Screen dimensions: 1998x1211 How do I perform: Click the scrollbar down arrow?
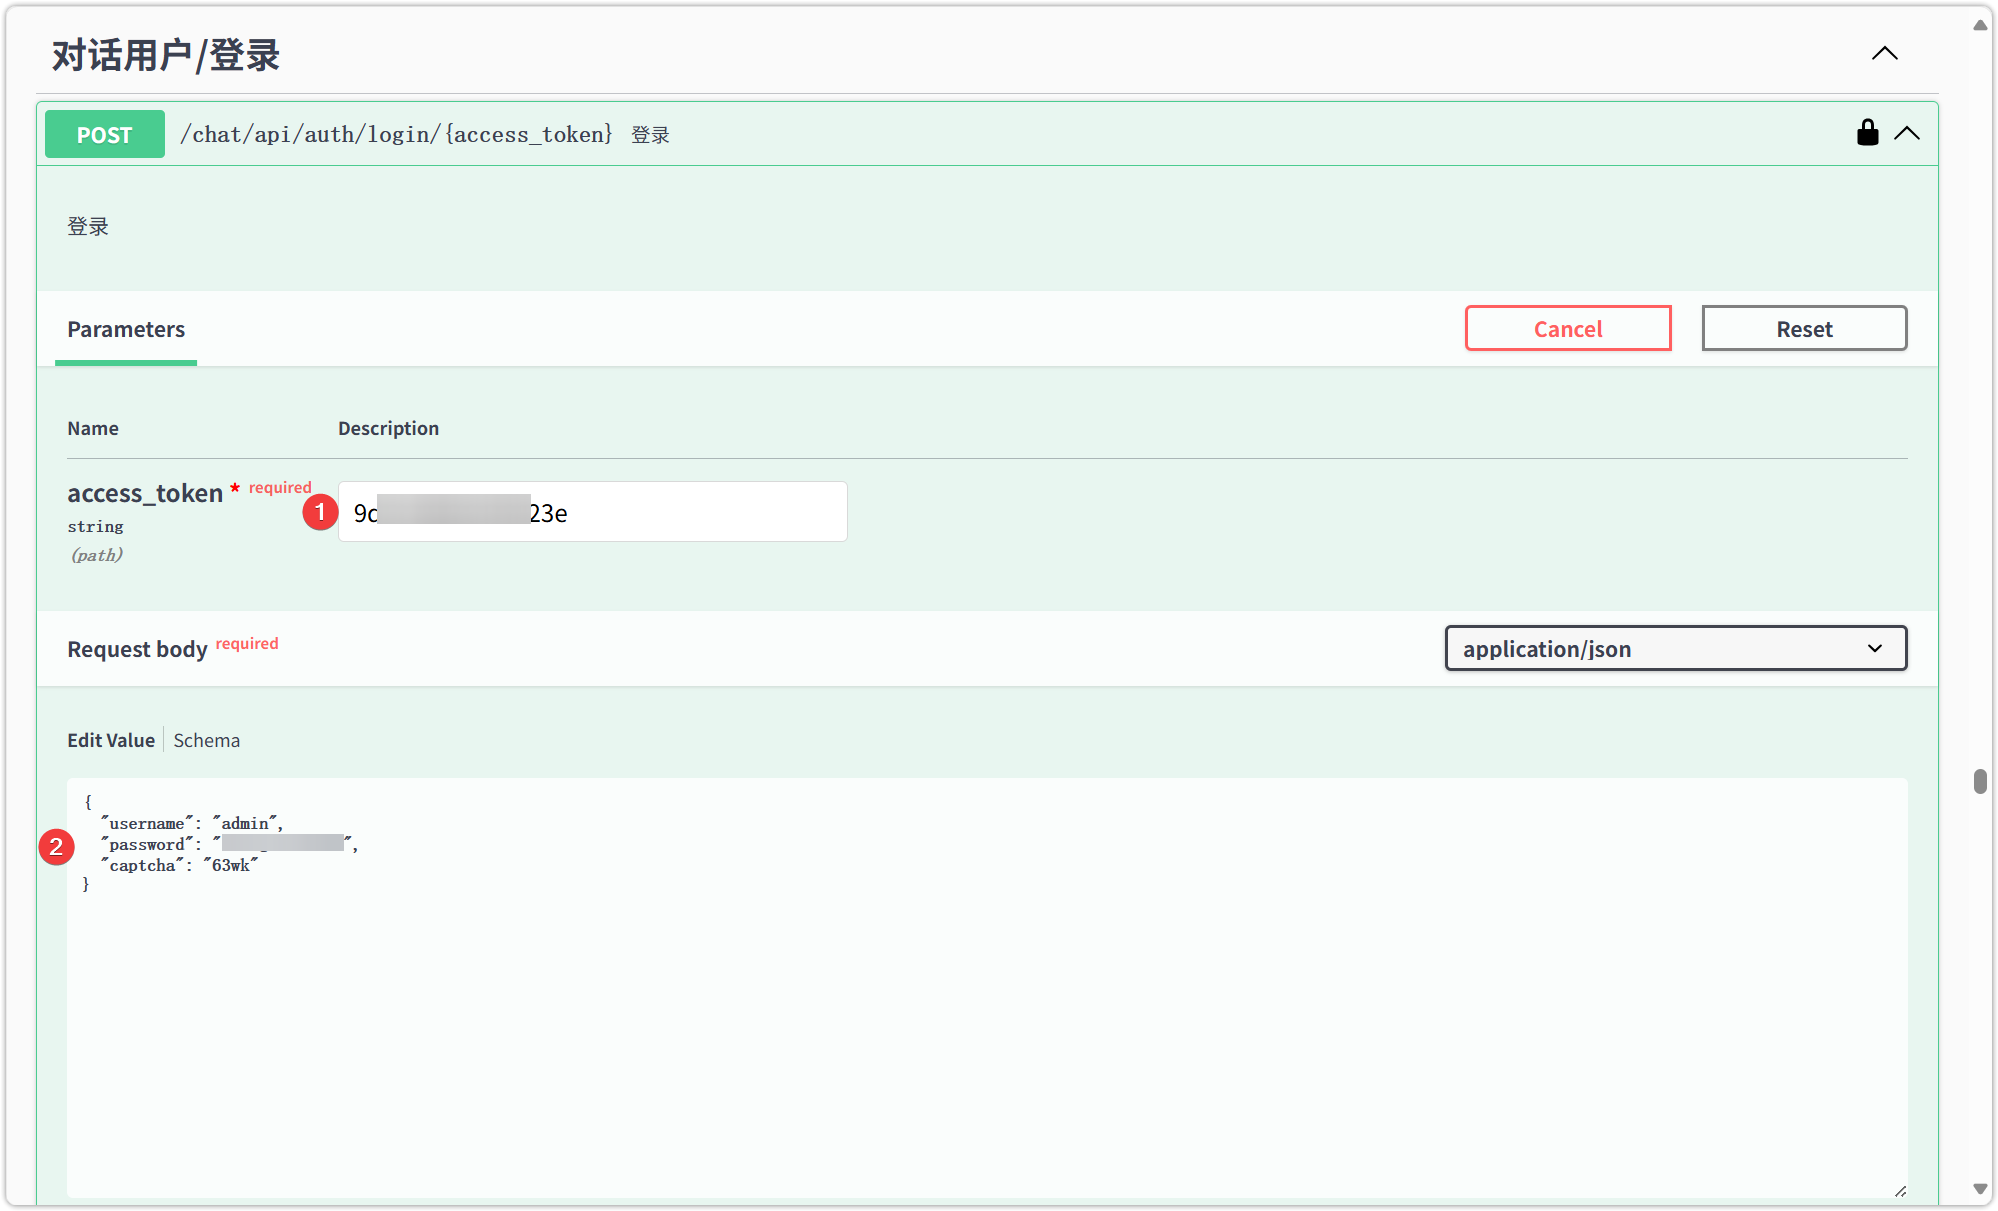tap(1979, 1189)
